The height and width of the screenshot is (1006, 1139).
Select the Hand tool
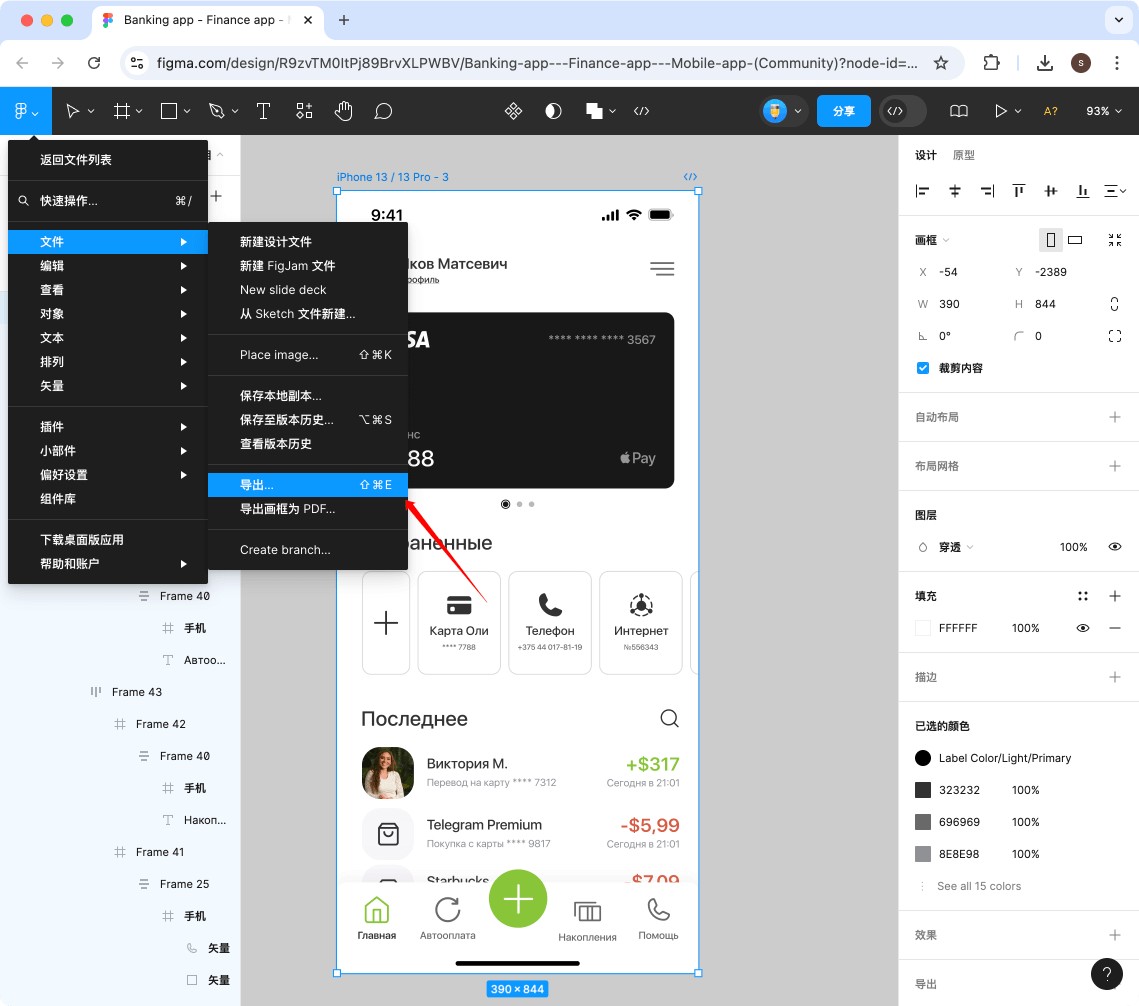point(343,110)
